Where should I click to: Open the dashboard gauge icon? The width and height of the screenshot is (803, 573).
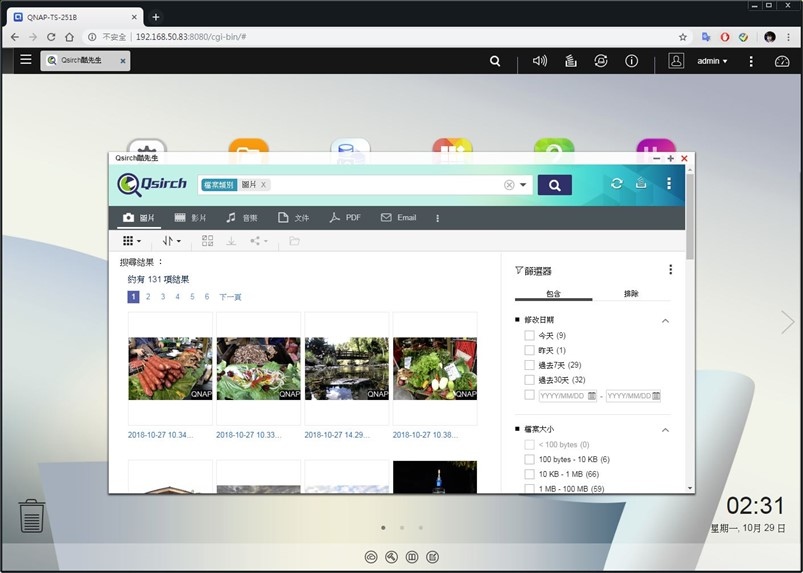tap(782, 61)
